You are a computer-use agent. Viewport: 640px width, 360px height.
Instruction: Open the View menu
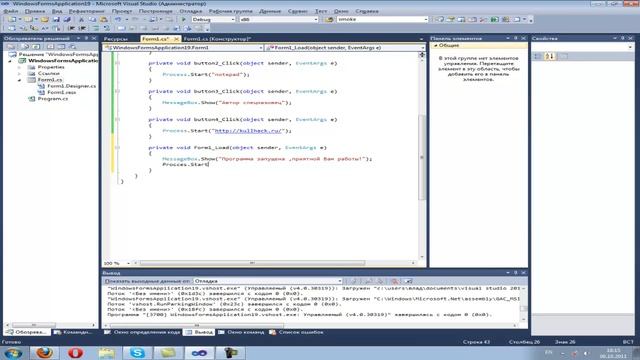point(57,11)
